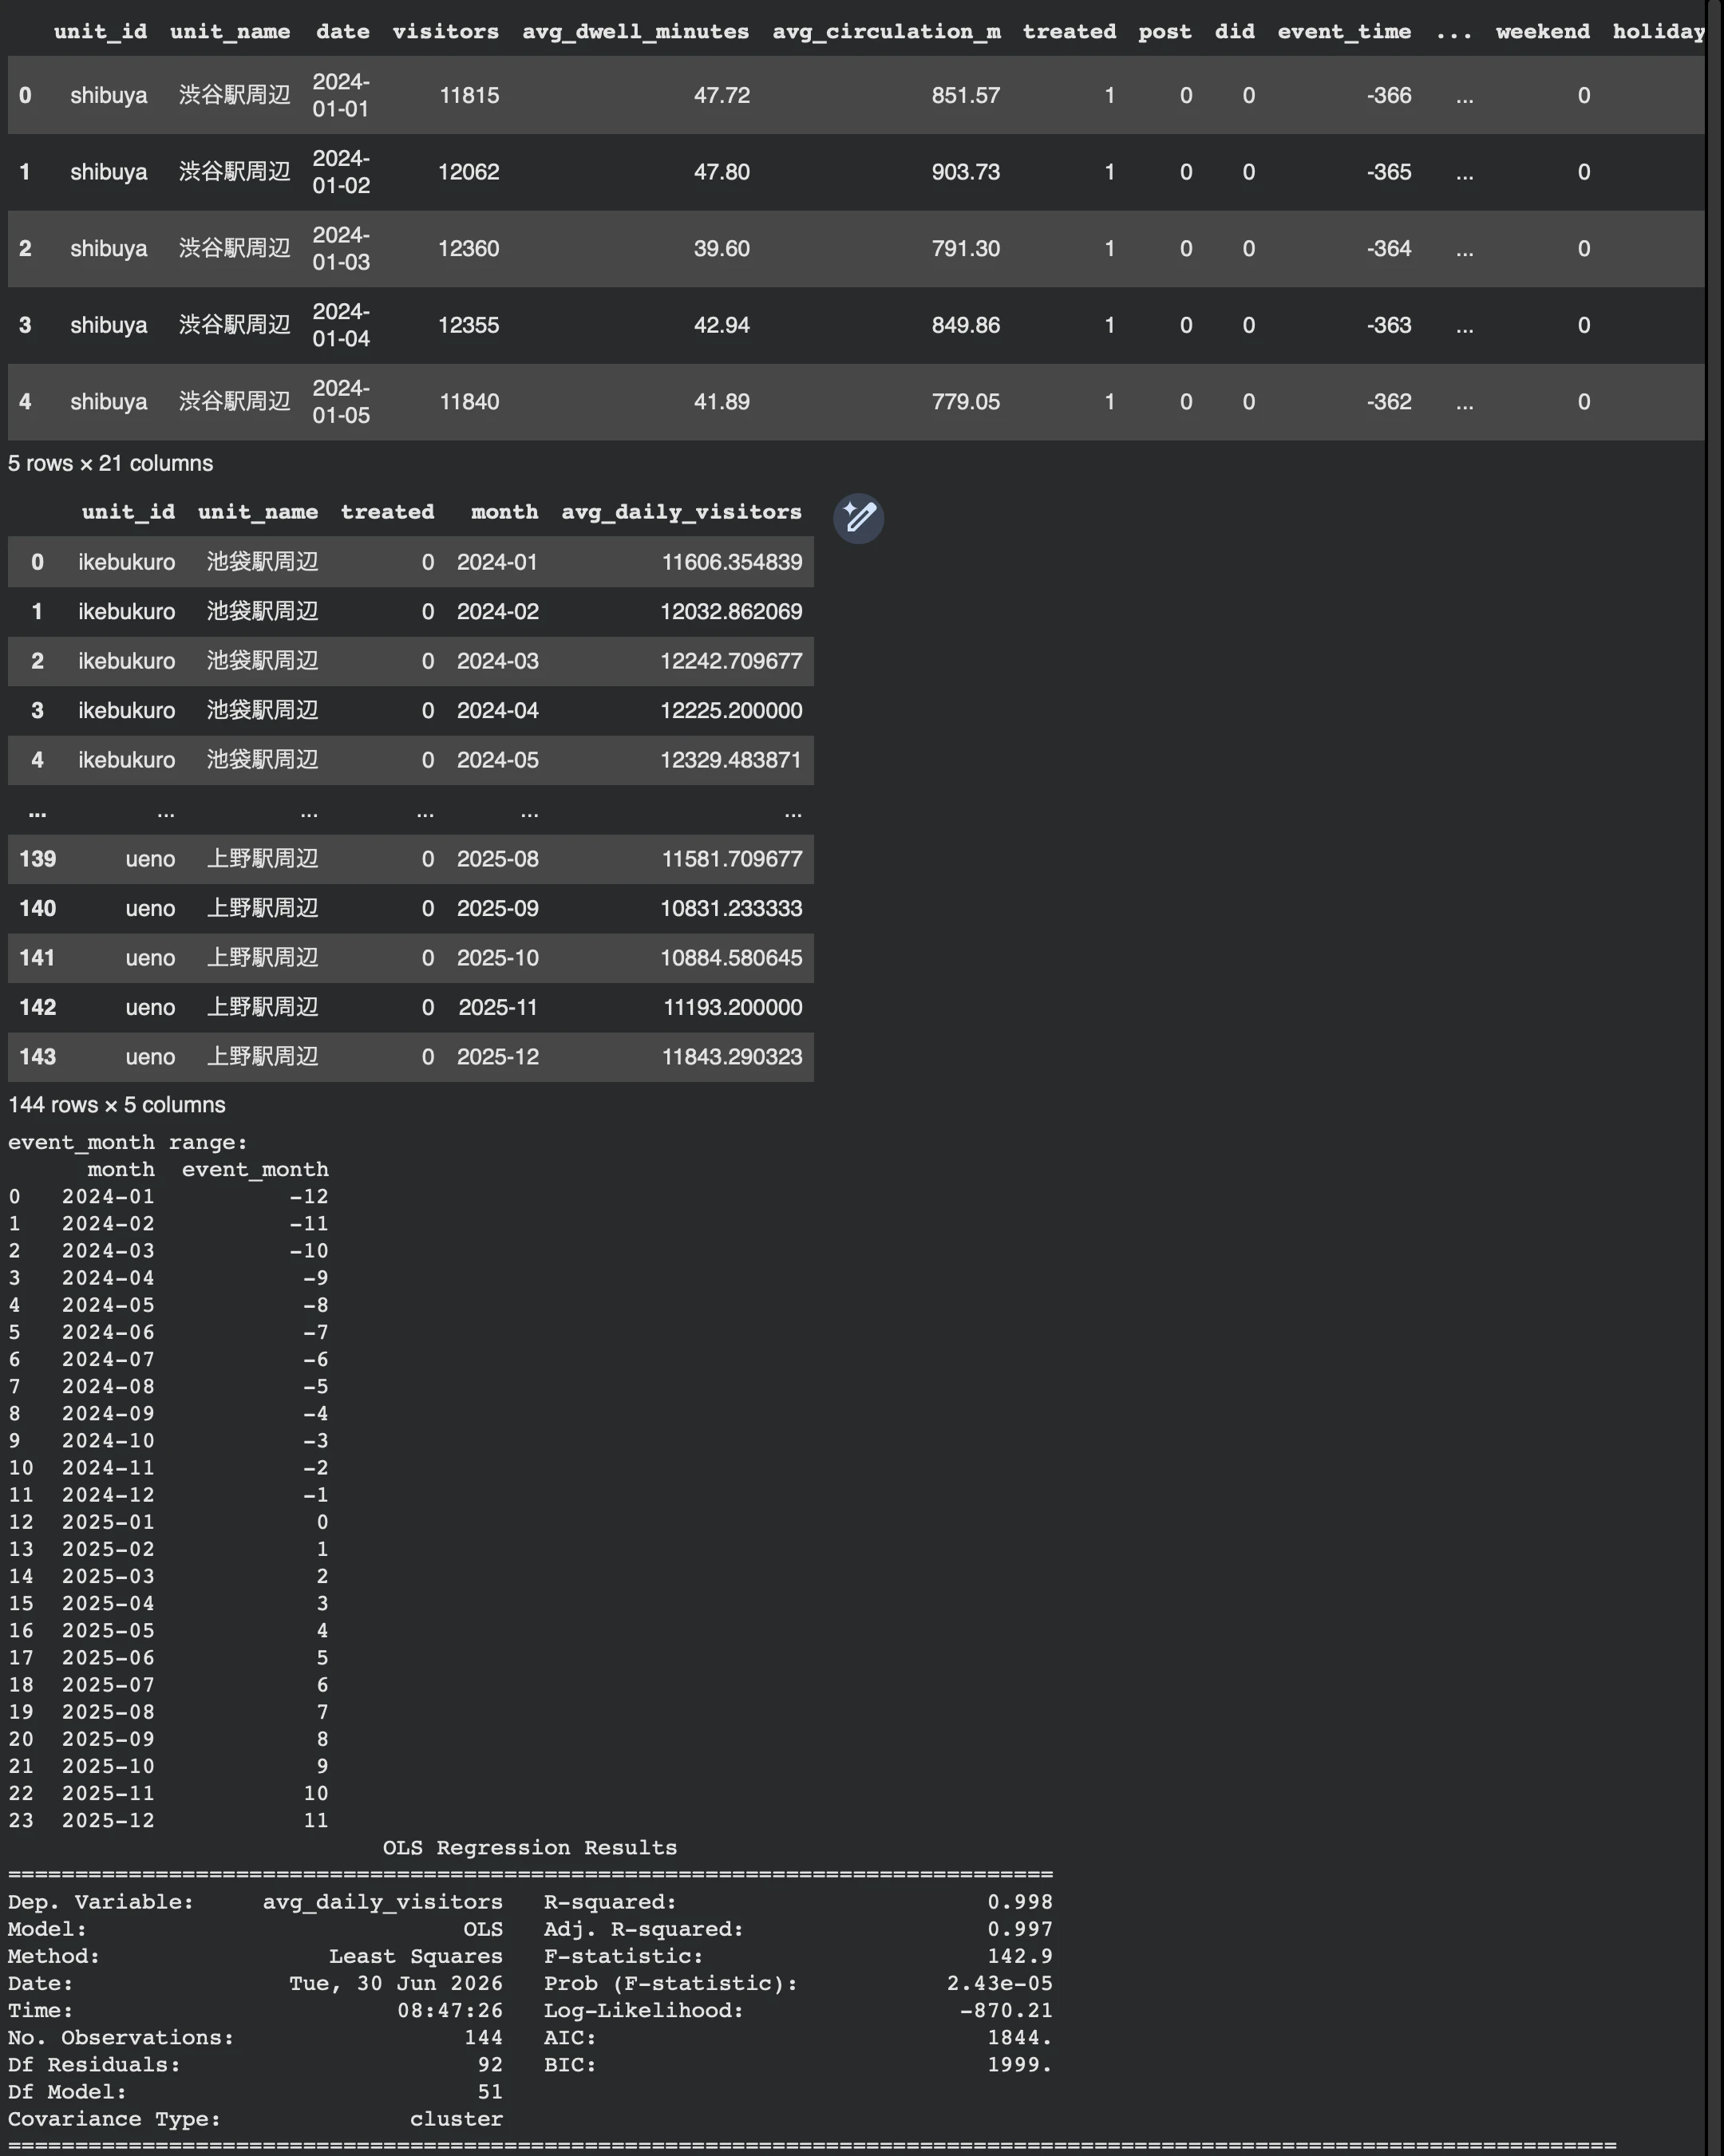Screen dimensions: 1724x2156
Task: Click R-squared value 0.998
Action: 1020,1902
